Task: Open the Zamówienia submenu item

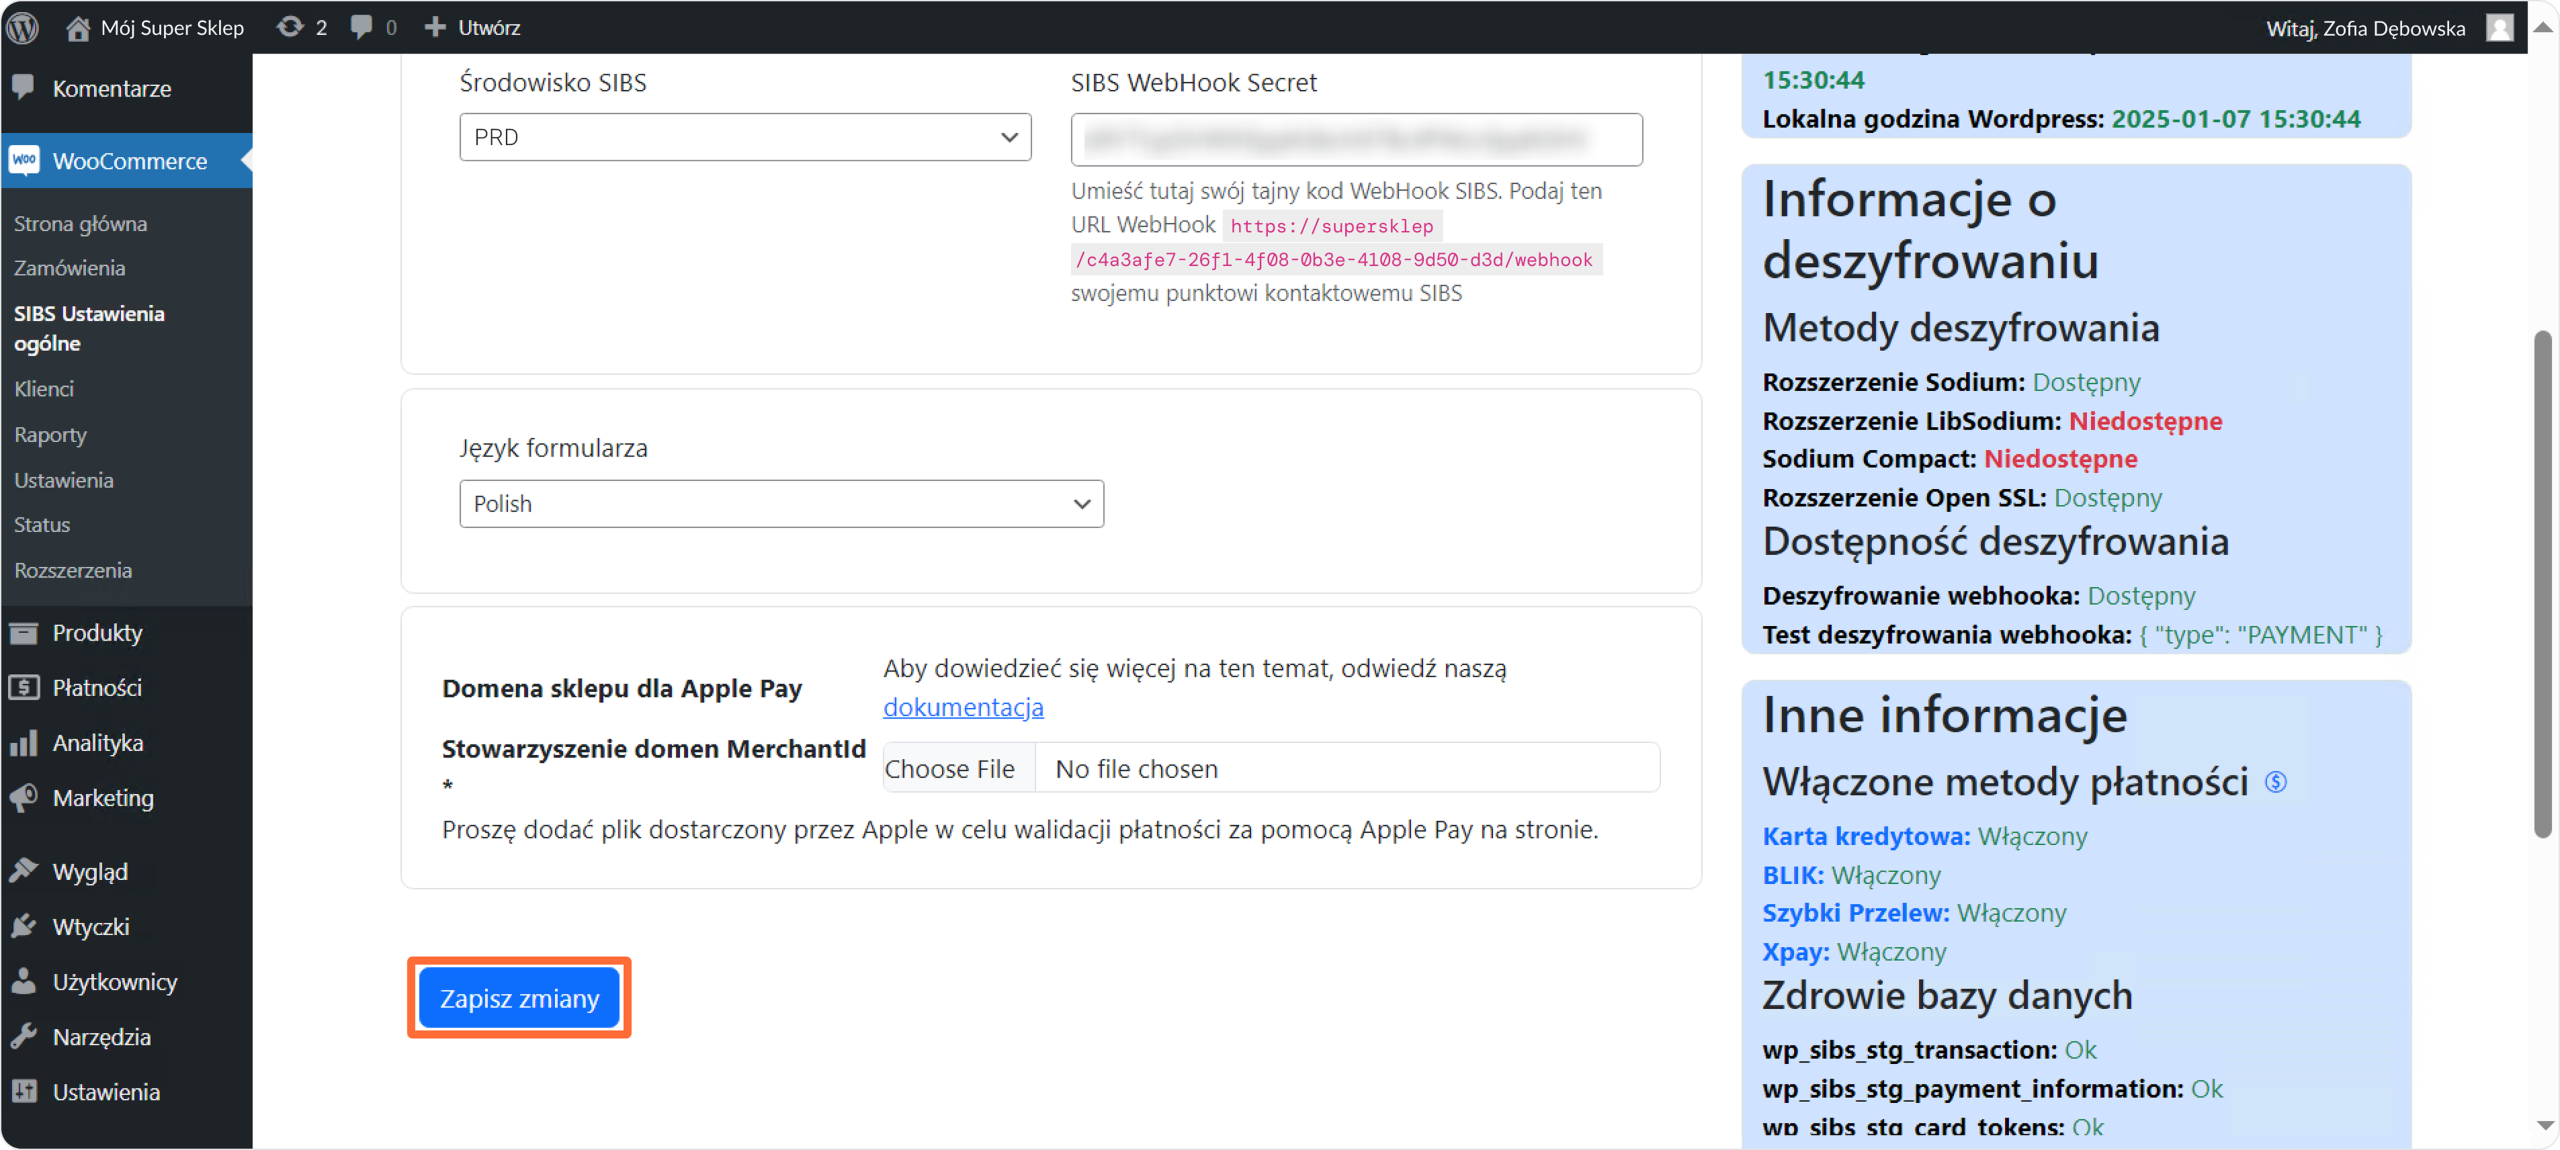Action: pyautogui.click(x=69, y=268)
